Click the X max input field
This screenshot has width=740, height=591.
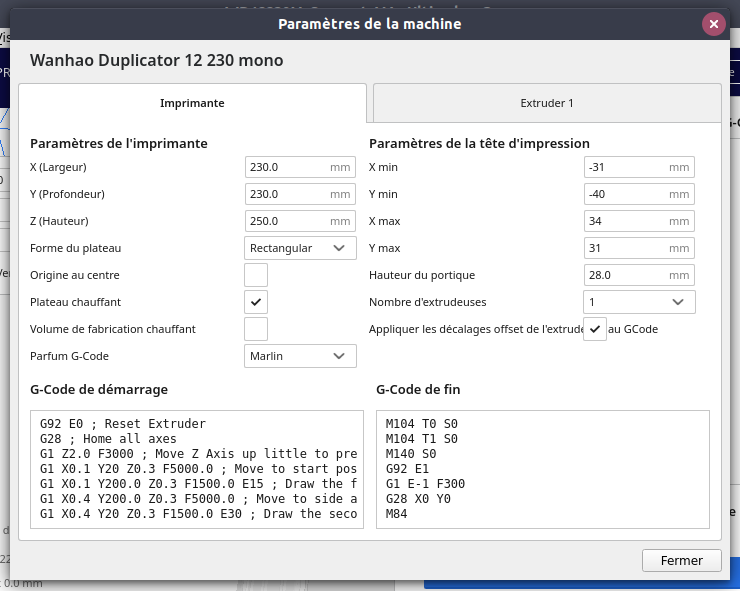(639, 221)
